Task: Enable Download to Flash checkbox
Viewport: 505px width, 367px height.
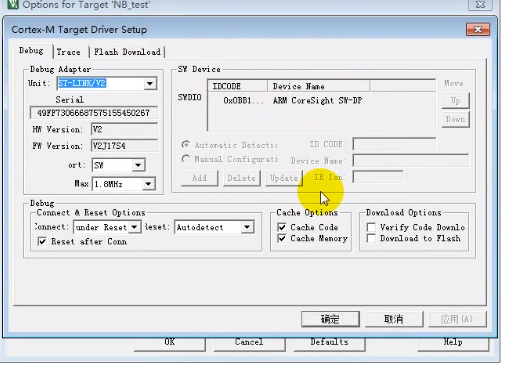Action: pyautogui.click(x=371, y=238)
